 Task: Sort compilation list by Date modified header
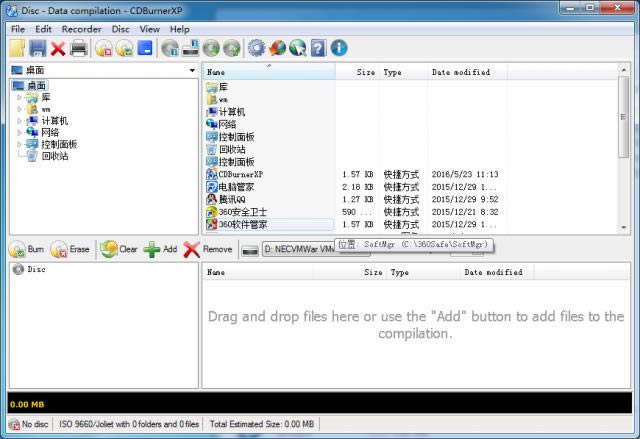496,272
